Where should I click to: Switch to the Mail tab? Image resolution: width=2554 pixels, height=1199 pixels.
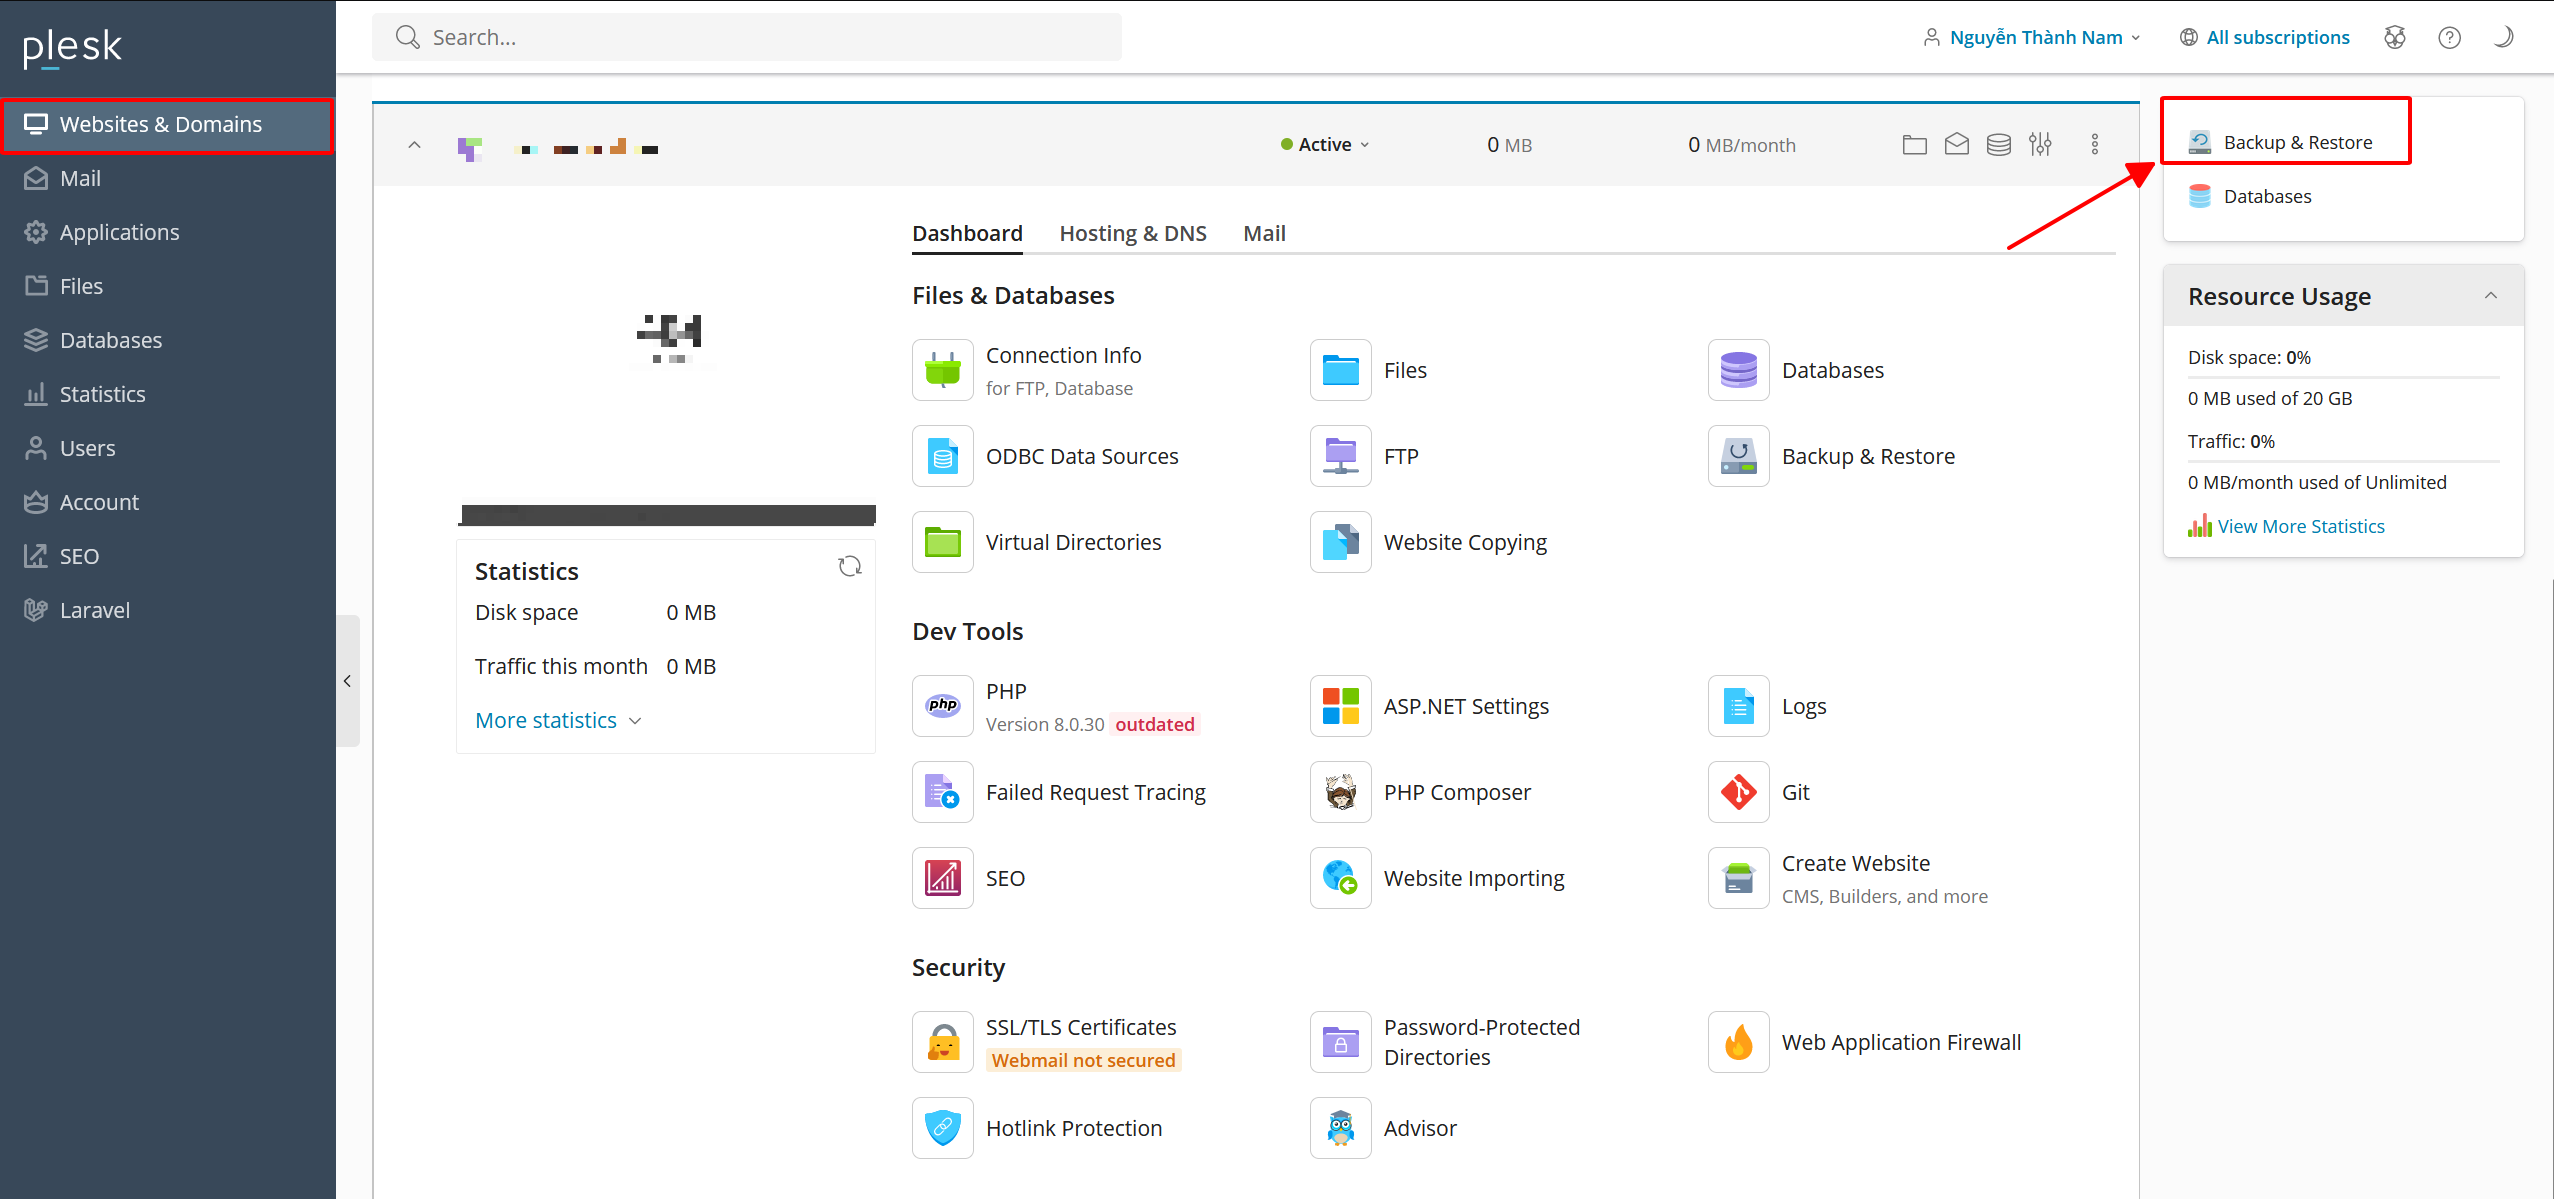click(x=1264, y=233)
